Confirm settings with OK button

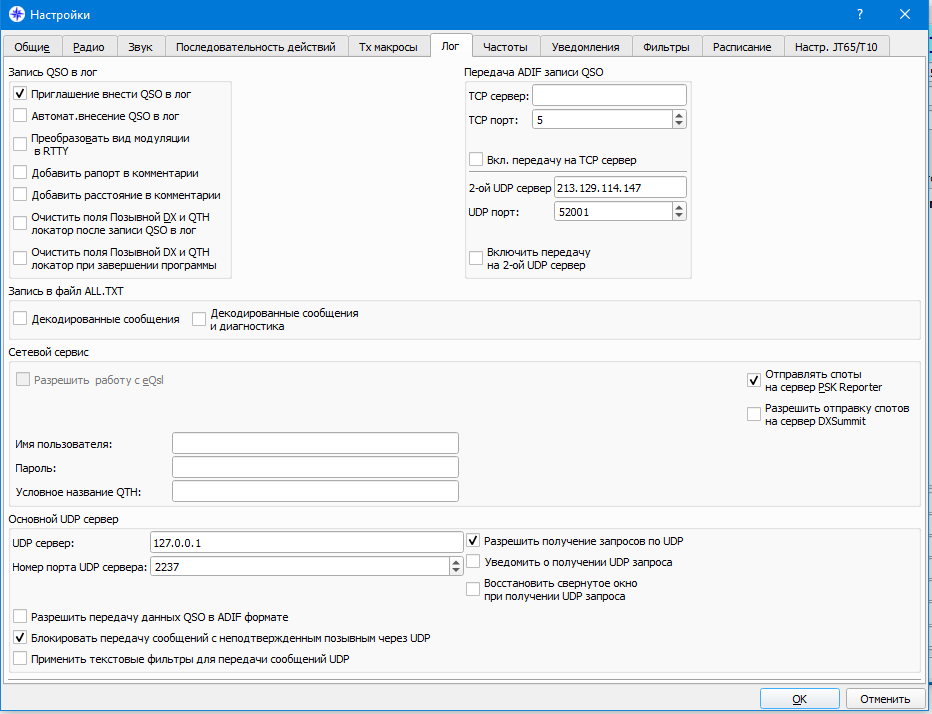[799, 699]
